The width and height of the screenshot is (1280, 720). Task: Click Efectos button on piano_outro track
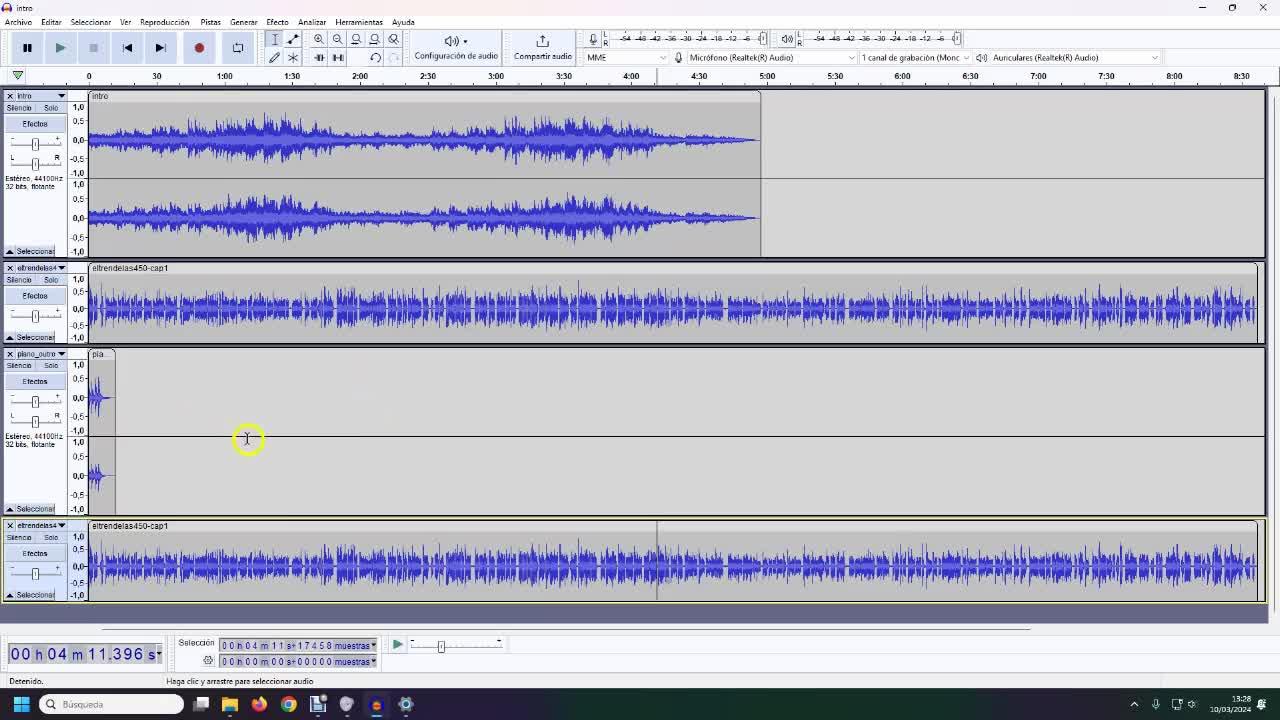pyautogui.click(x=35, y=382)
